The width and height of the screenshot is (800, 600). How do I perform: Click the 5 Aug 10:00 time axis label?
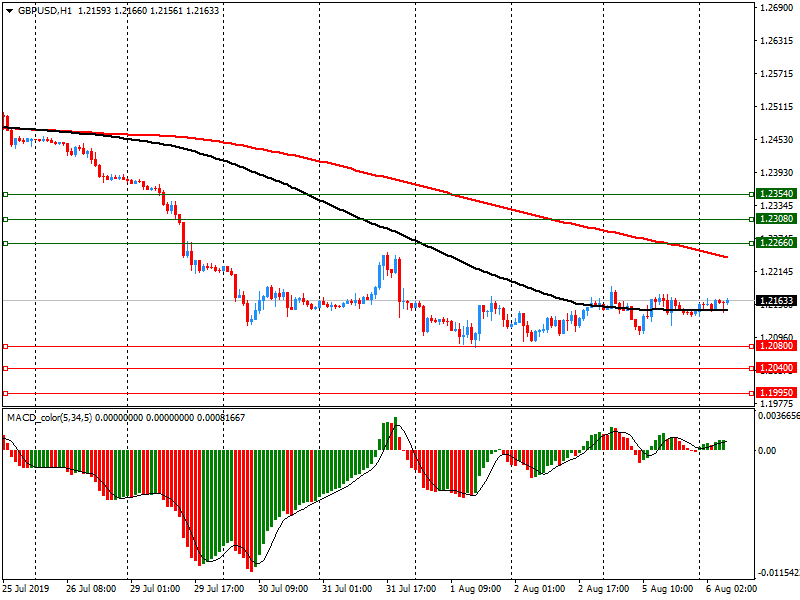667,589
